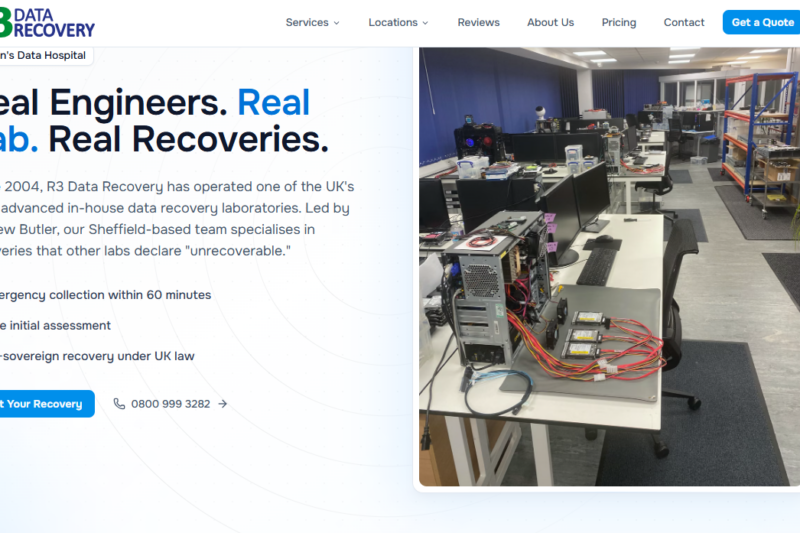This screenshot has width=800, height=533.
Task: Select the emergency collection within 60 minutes item
Action: coord(105,295)
